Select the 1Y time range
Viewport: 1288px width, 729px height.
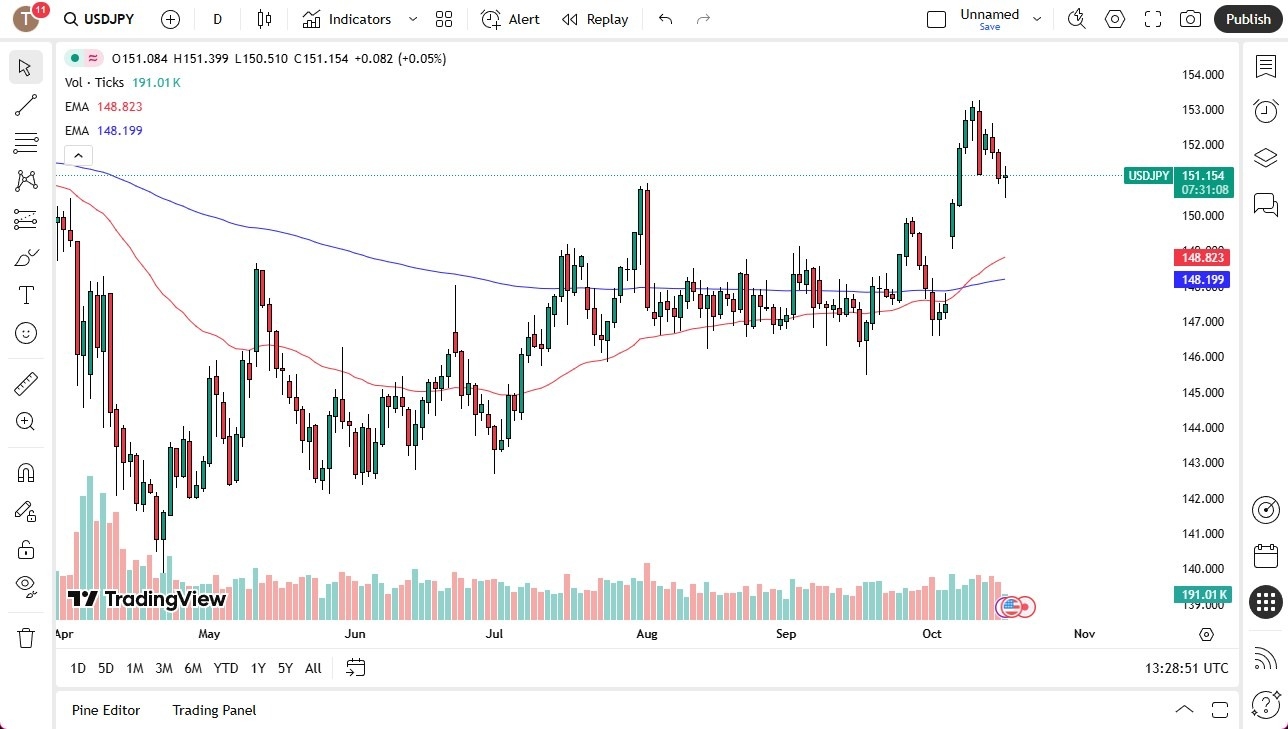pyautogui.click(x=257, y=668)
